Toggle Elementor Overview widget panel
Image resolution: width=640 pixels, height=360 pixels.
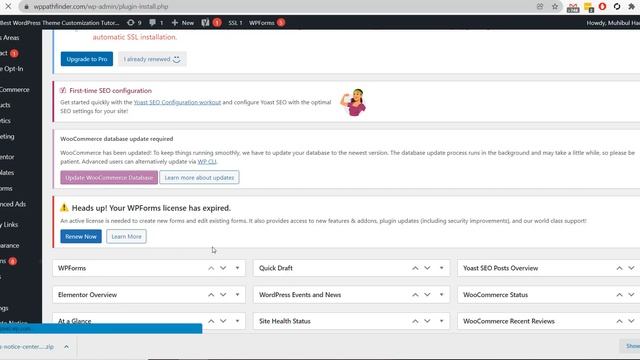pos(237,295)
